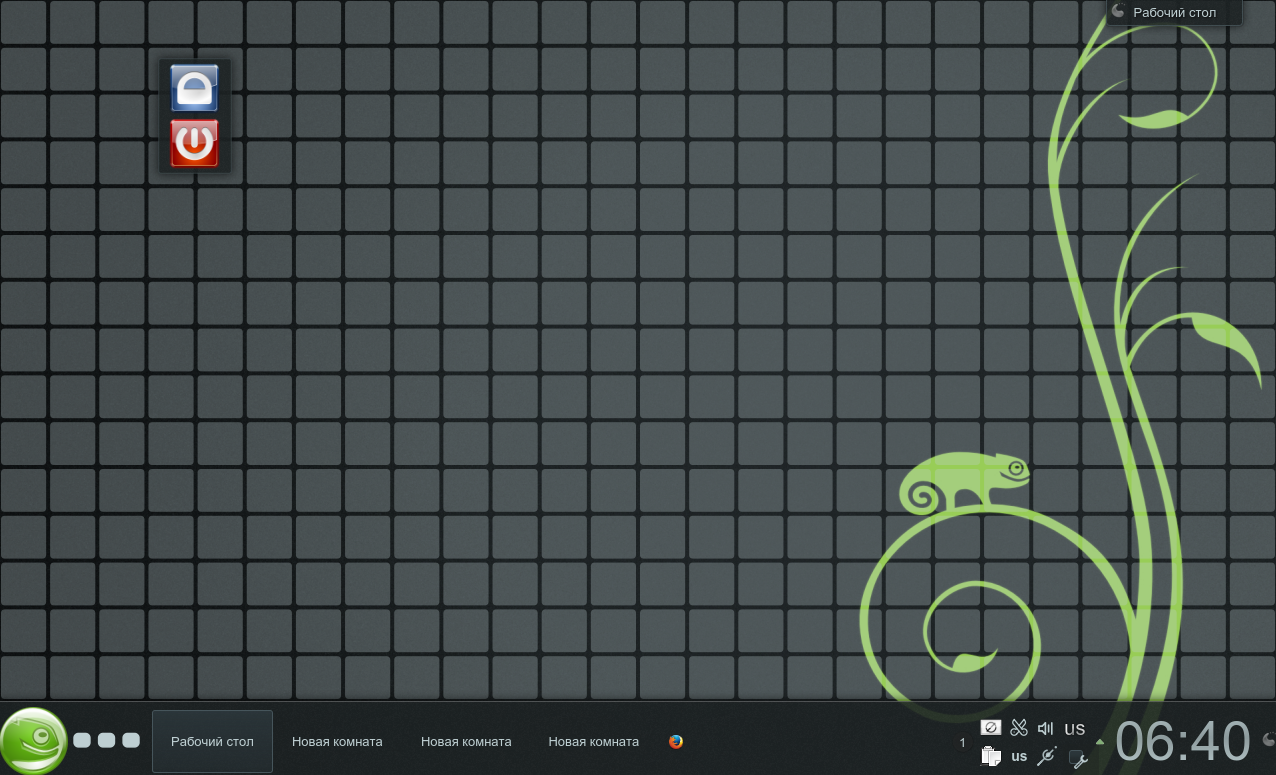This screenshot has width=1276, height=775.
Task: Click the red power/leave button
Action: [x=194, y=144]
